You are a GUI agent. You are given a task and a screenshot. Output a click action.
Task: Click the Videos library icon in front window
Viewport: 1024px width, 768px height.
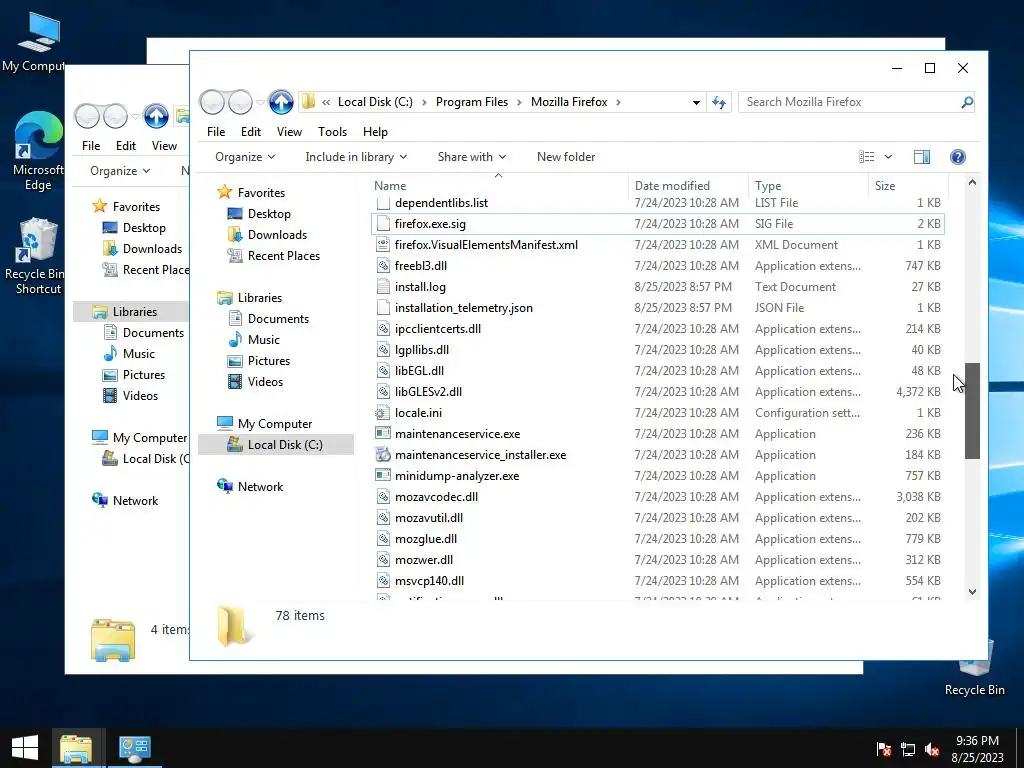(x=235, y=381)
